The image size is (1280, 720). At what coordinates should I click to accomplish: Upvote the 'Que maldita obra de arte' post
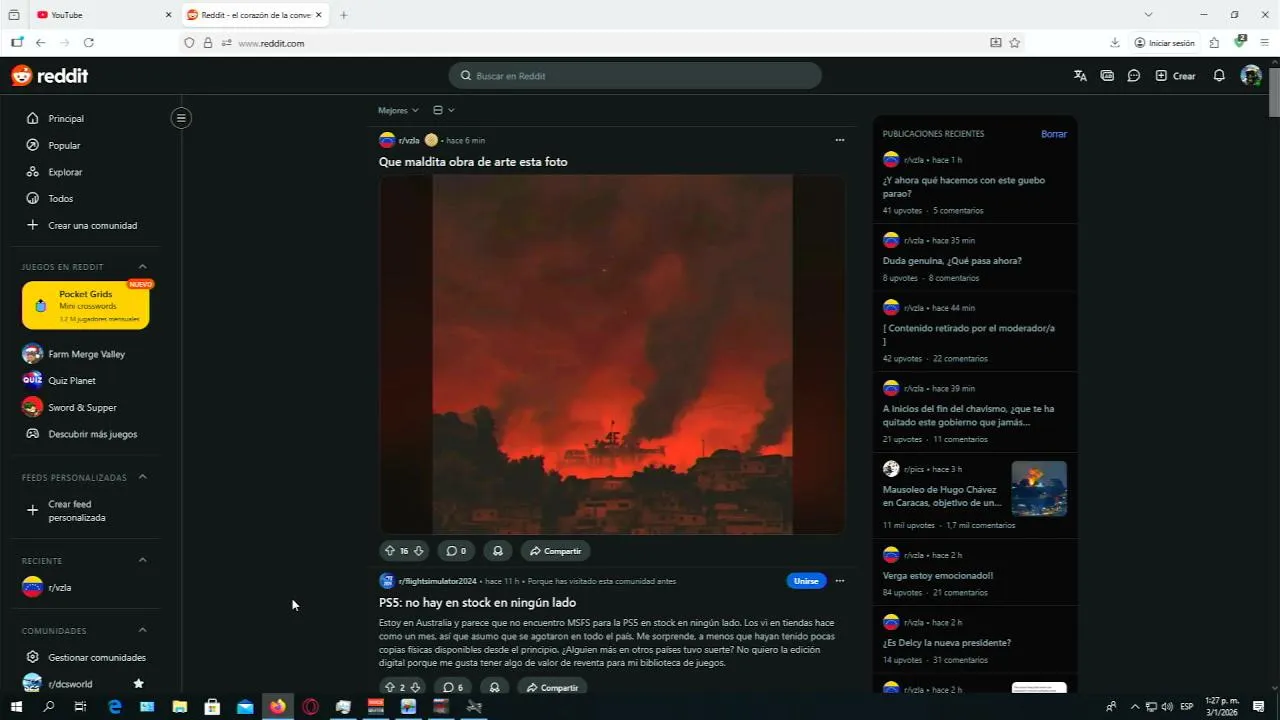coord(390,551)
